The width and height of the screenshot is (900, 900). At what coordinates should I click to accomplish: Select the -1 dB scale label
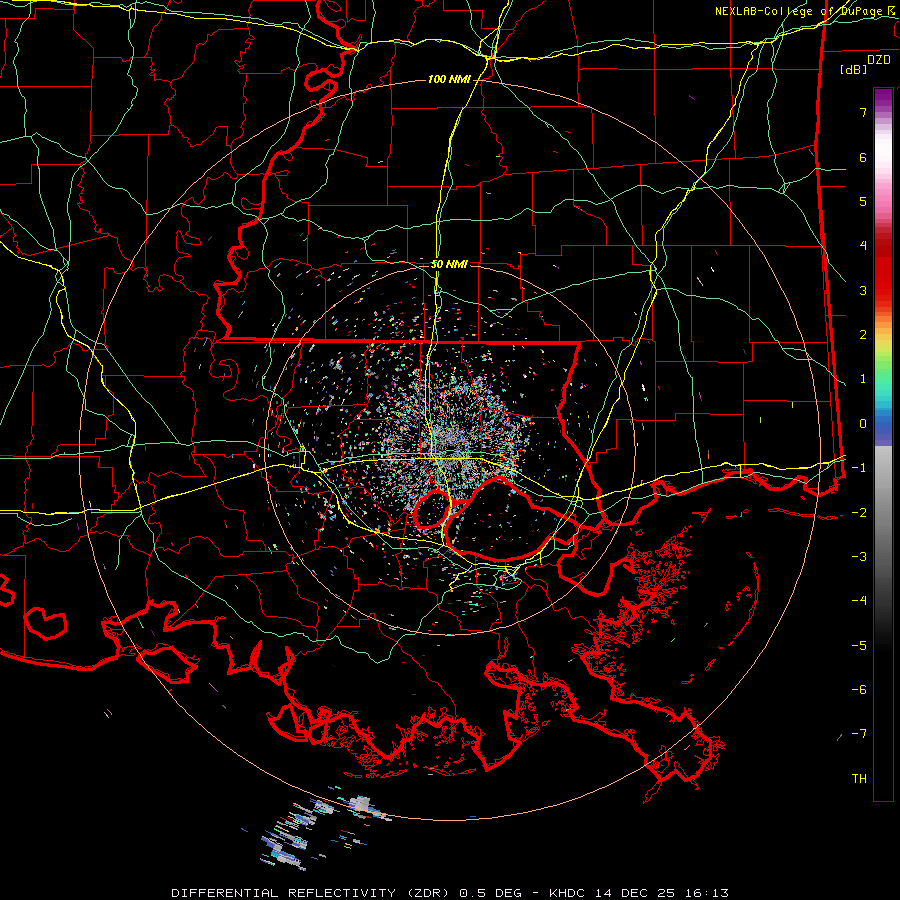click(x=859, y=468)
